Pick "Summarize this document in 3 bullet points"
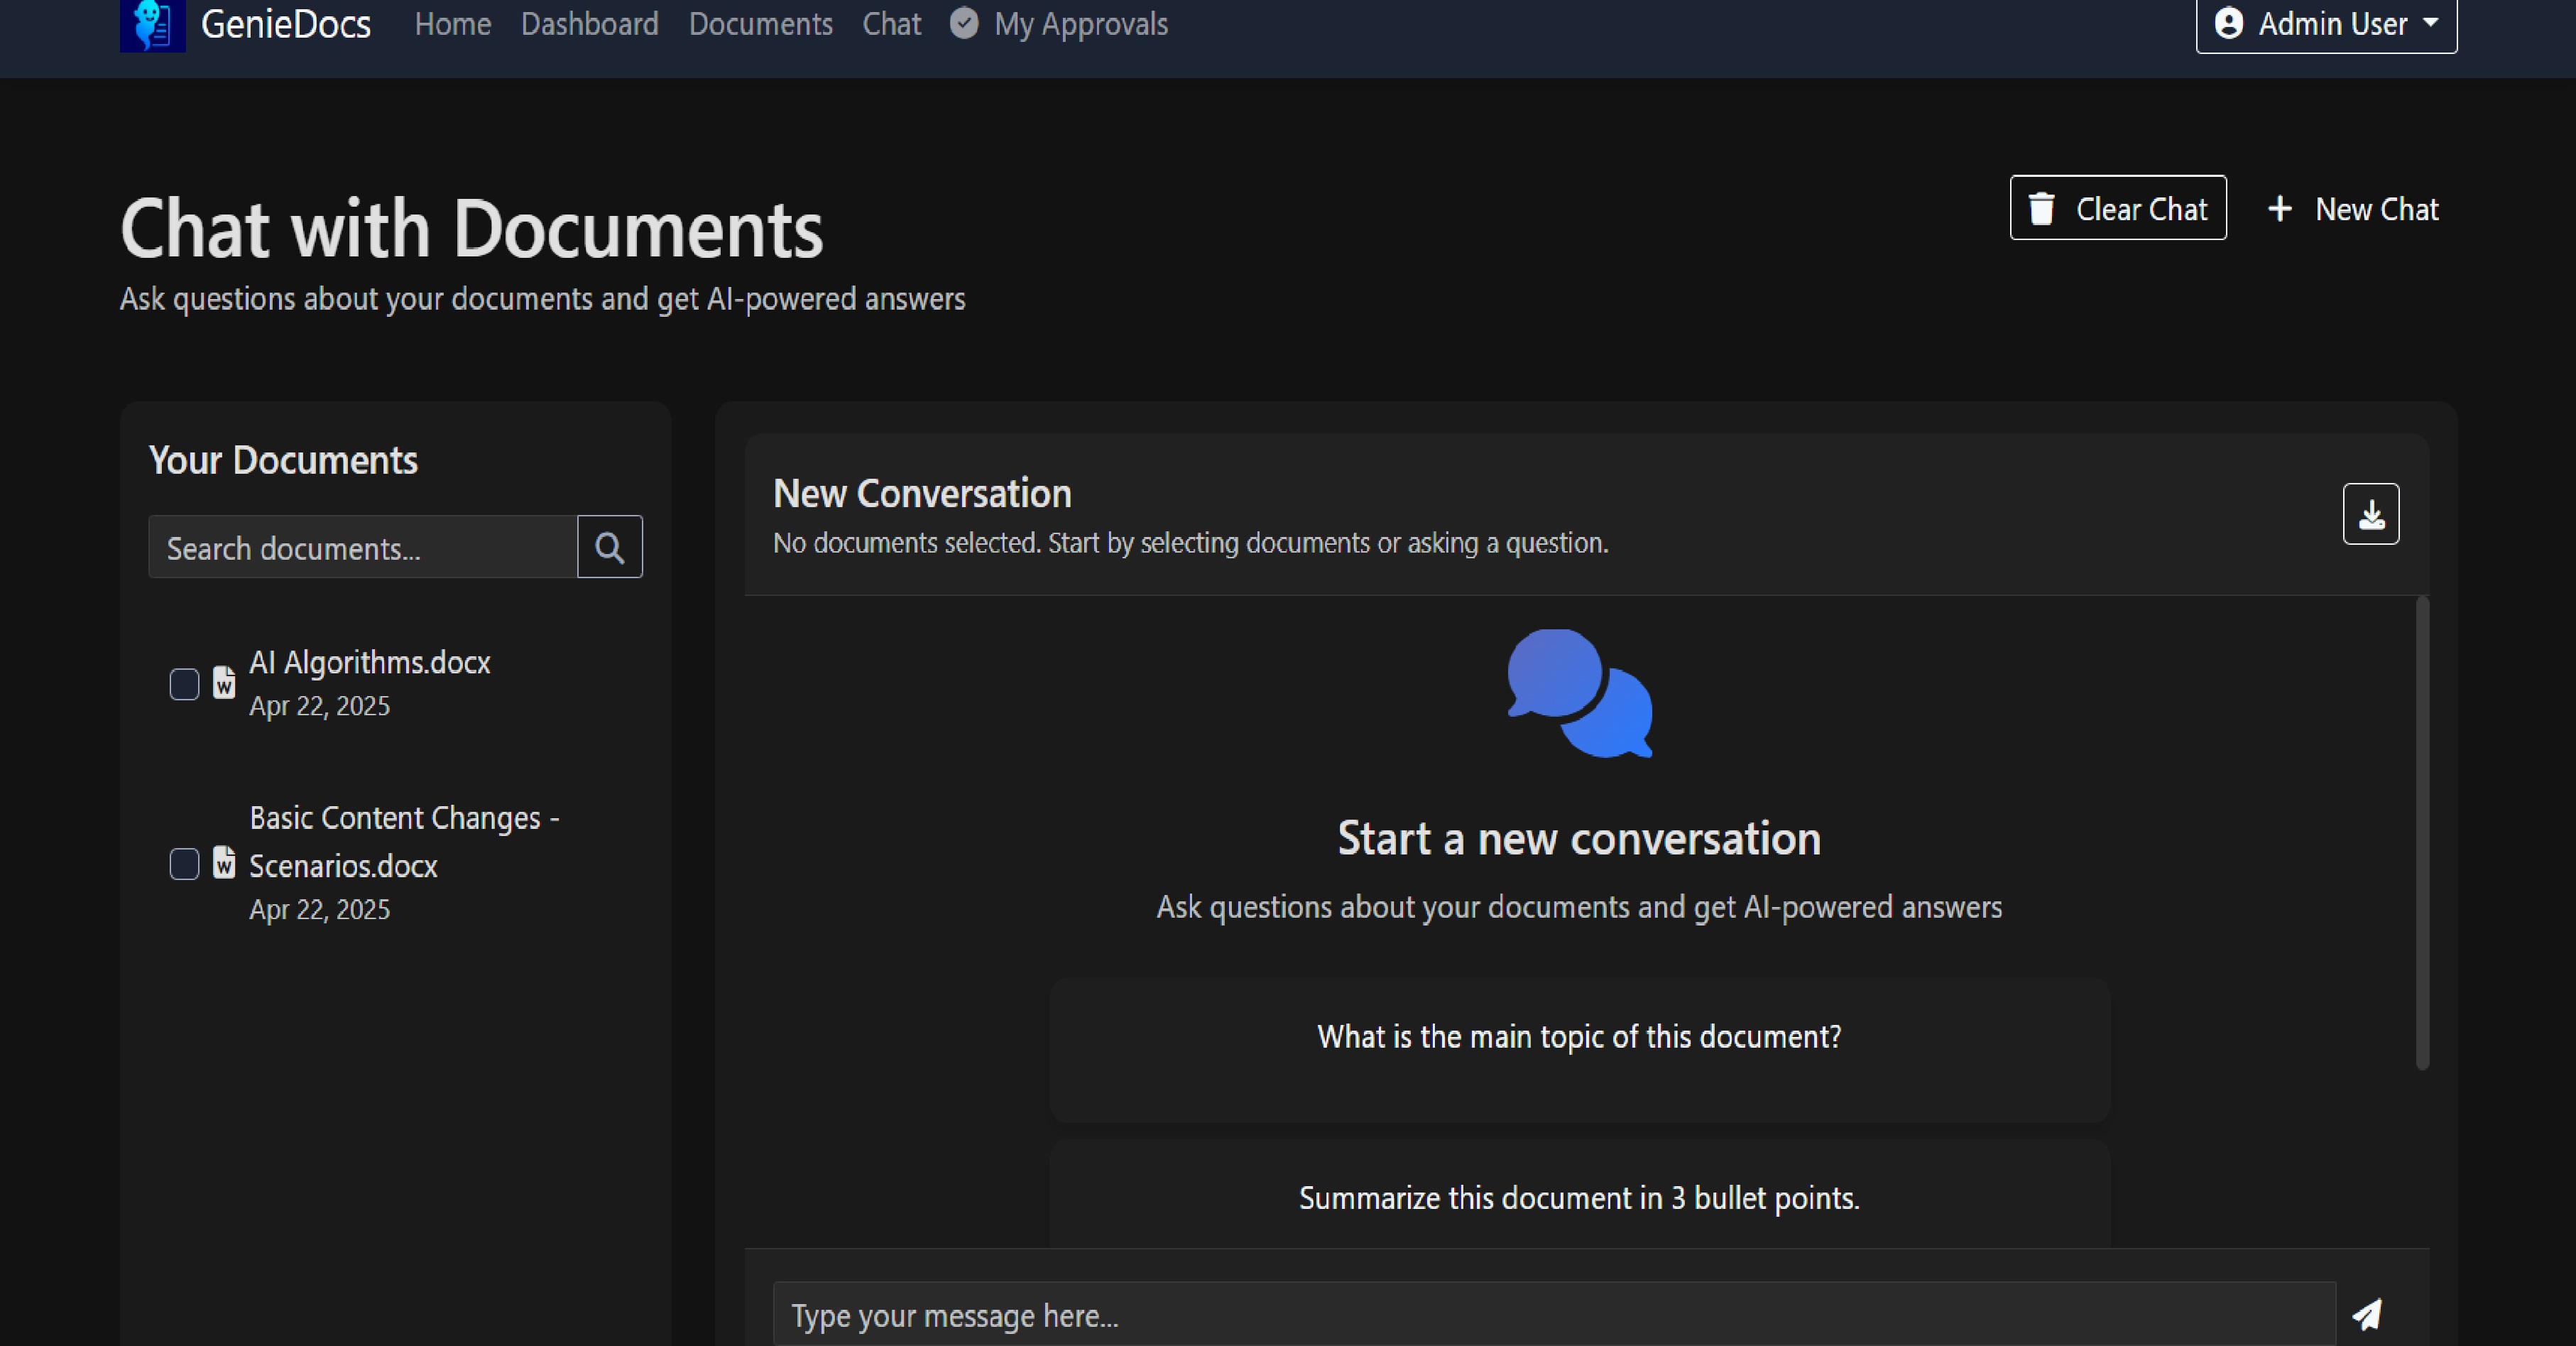The height and width of the screenshot is (1346, 2576). click(x=1579, y=1198)
